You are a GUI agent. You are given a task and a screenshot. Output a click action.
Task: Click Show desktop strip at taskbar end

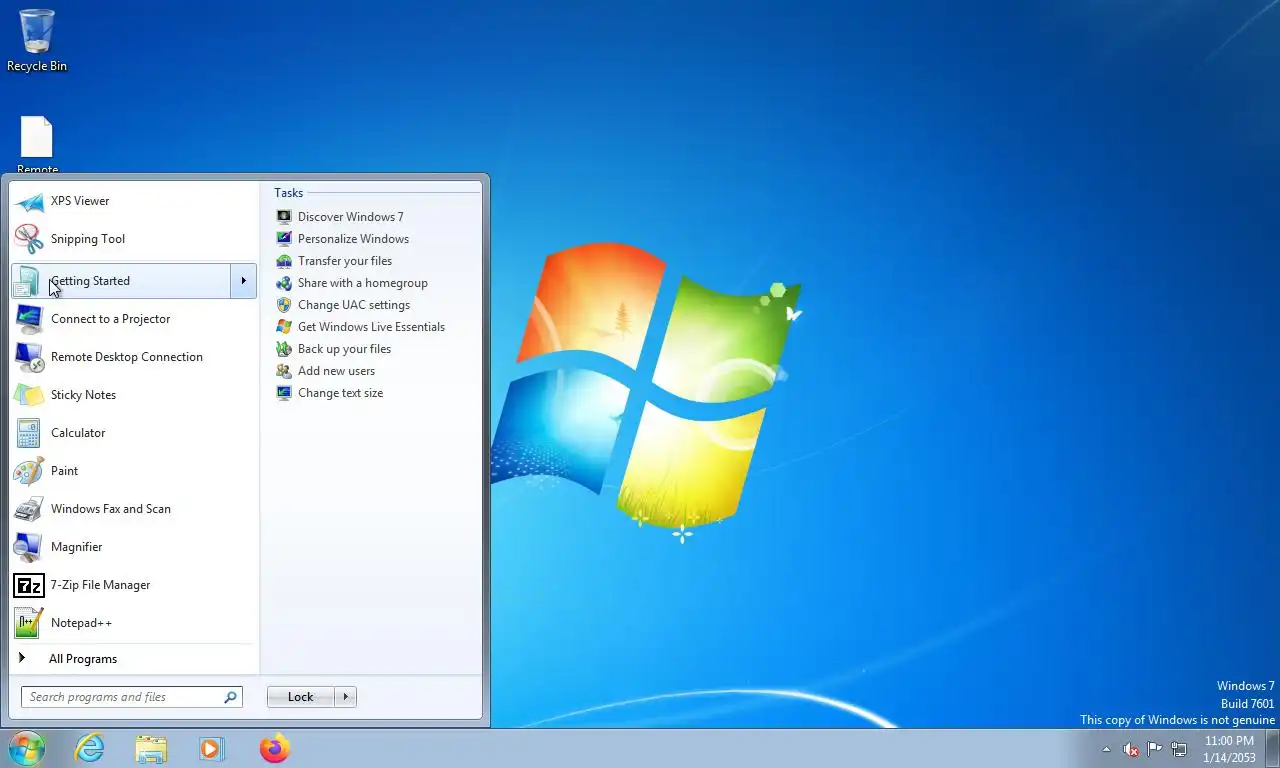pos(1273,749)
